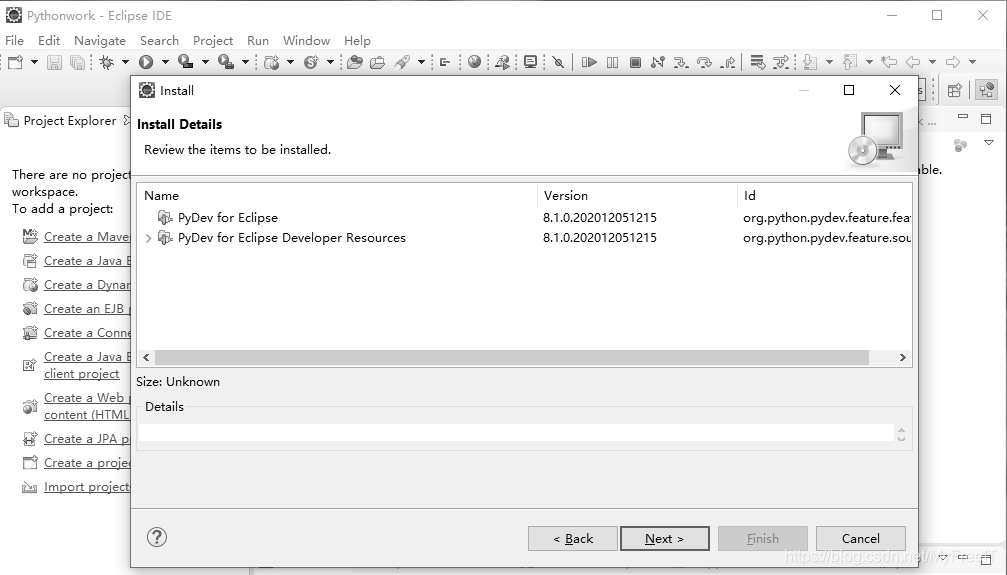Screen dimensions: 1007x575
Task: Open the Project menu
Action: point(213,40)
